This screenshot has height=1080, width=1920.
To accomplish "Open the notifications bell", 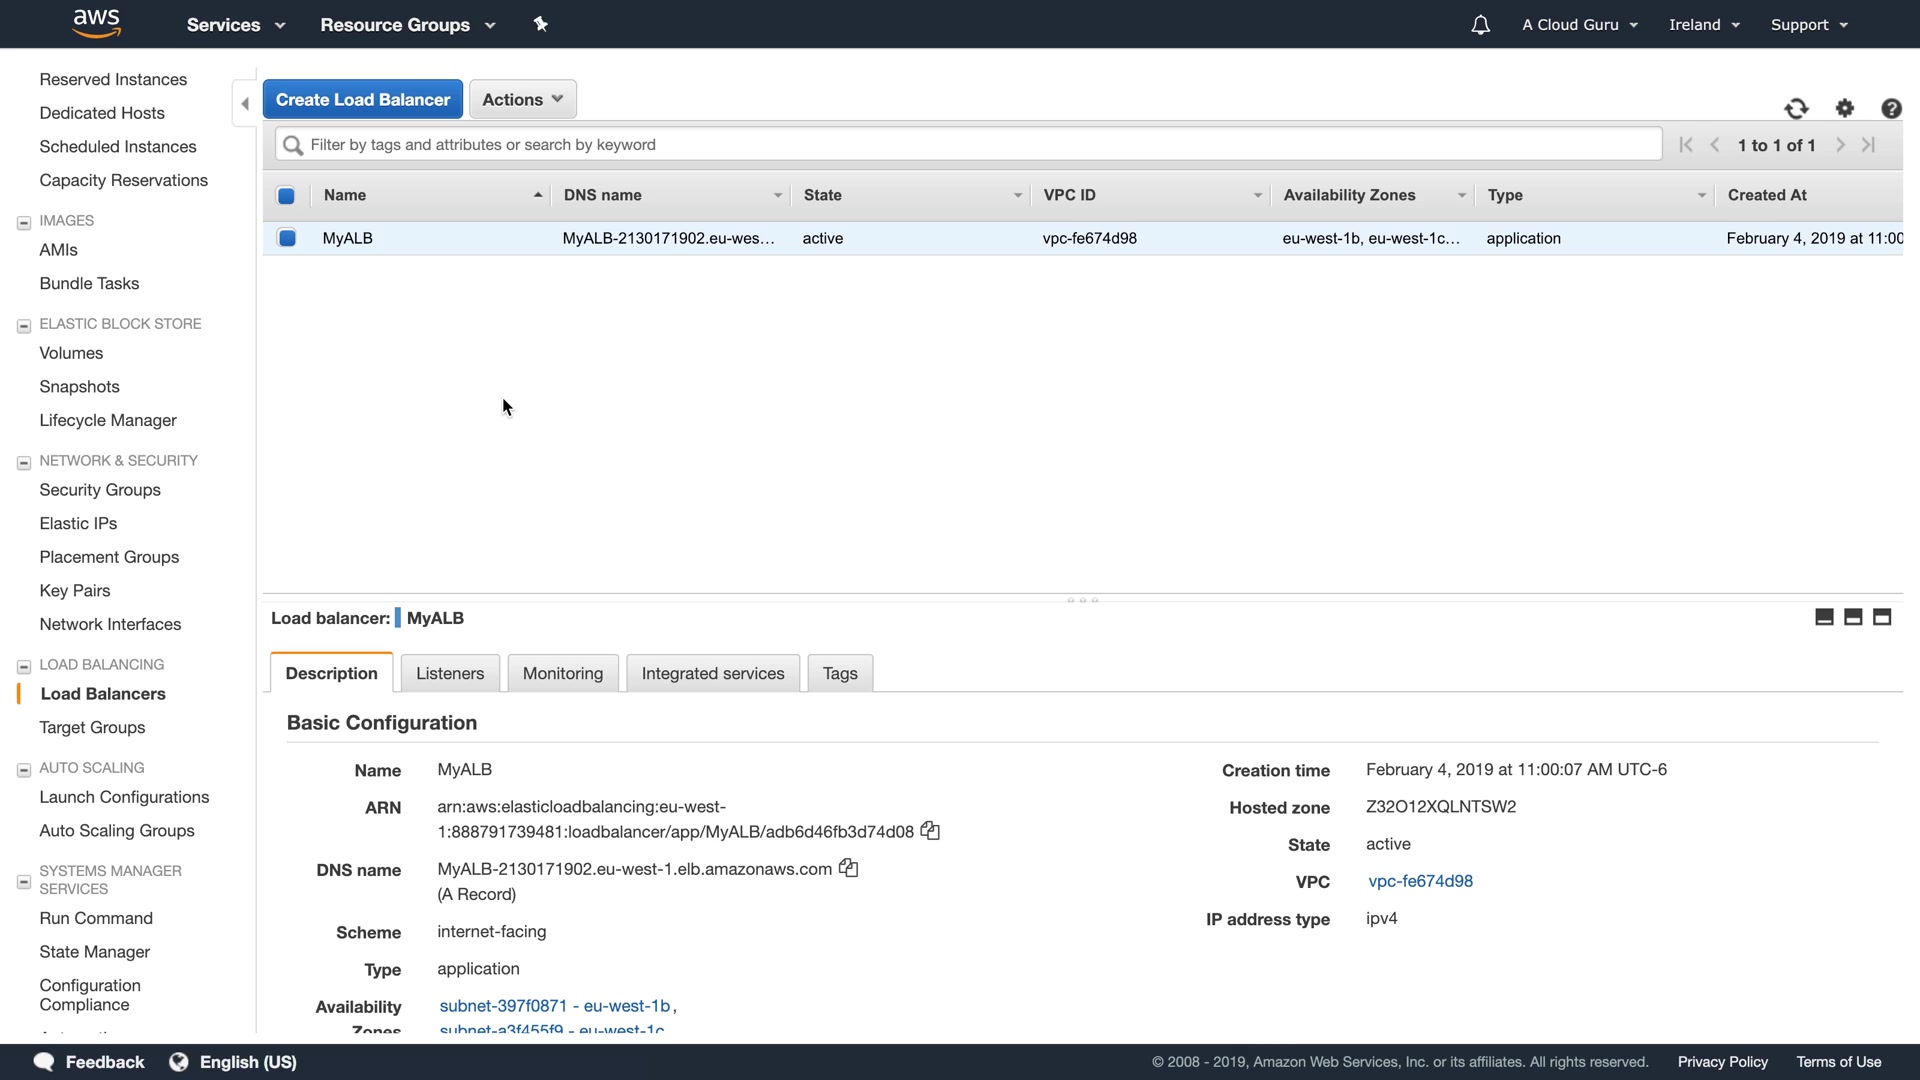I will coord(1480,25).
